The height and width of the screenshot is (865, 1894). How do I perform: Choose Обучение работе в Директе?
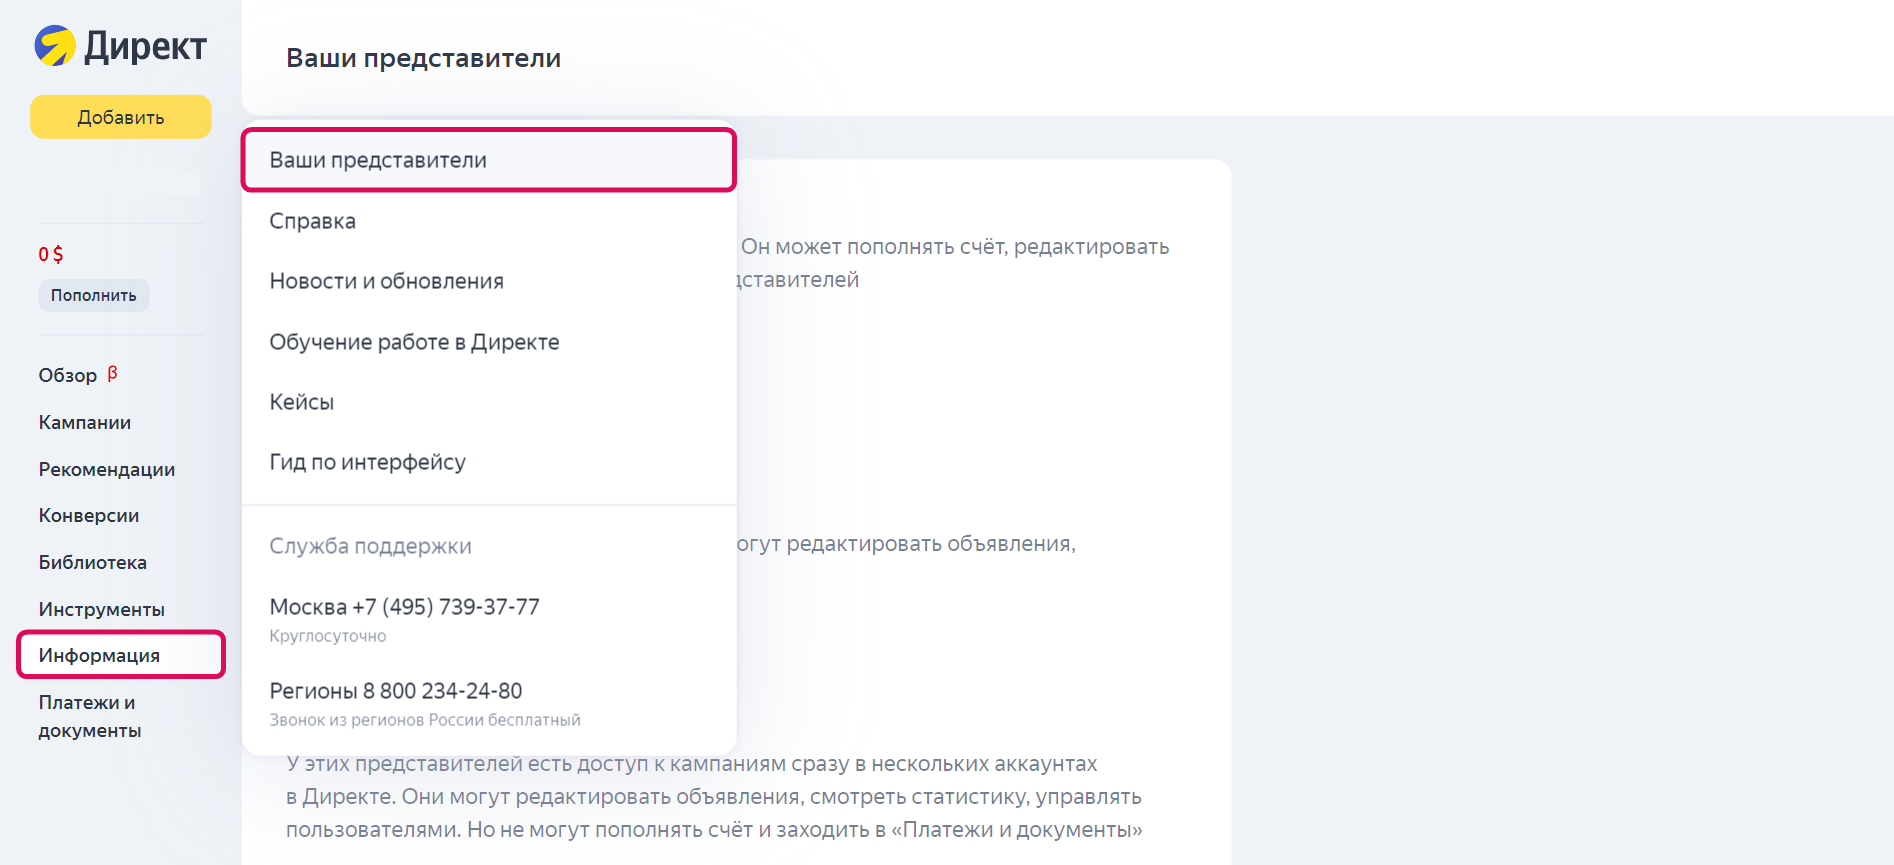click(x=414, y=342)
